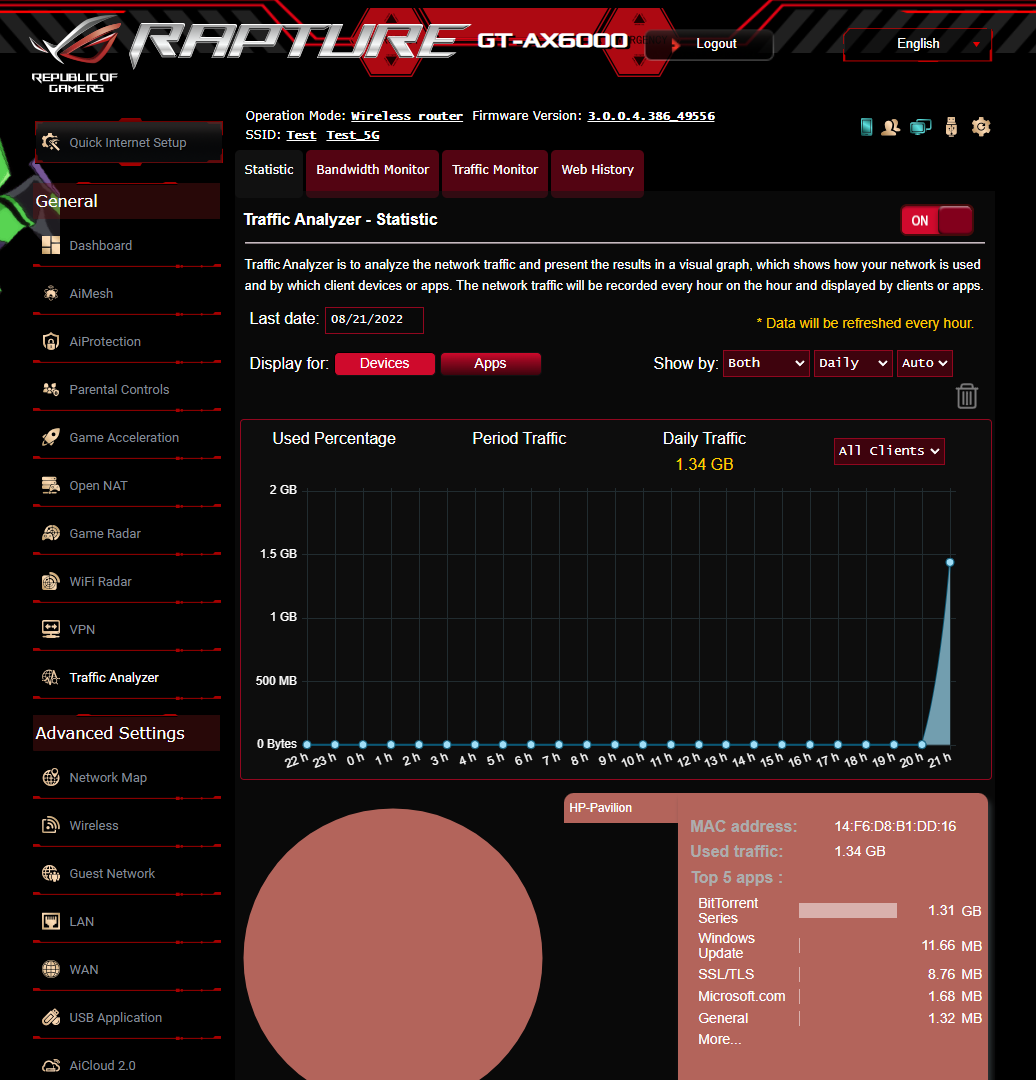Image resolution: width=1036 pixels, height=1080 pixels.
Task: Open the guest network users status icon
Action: coord(891,127)
